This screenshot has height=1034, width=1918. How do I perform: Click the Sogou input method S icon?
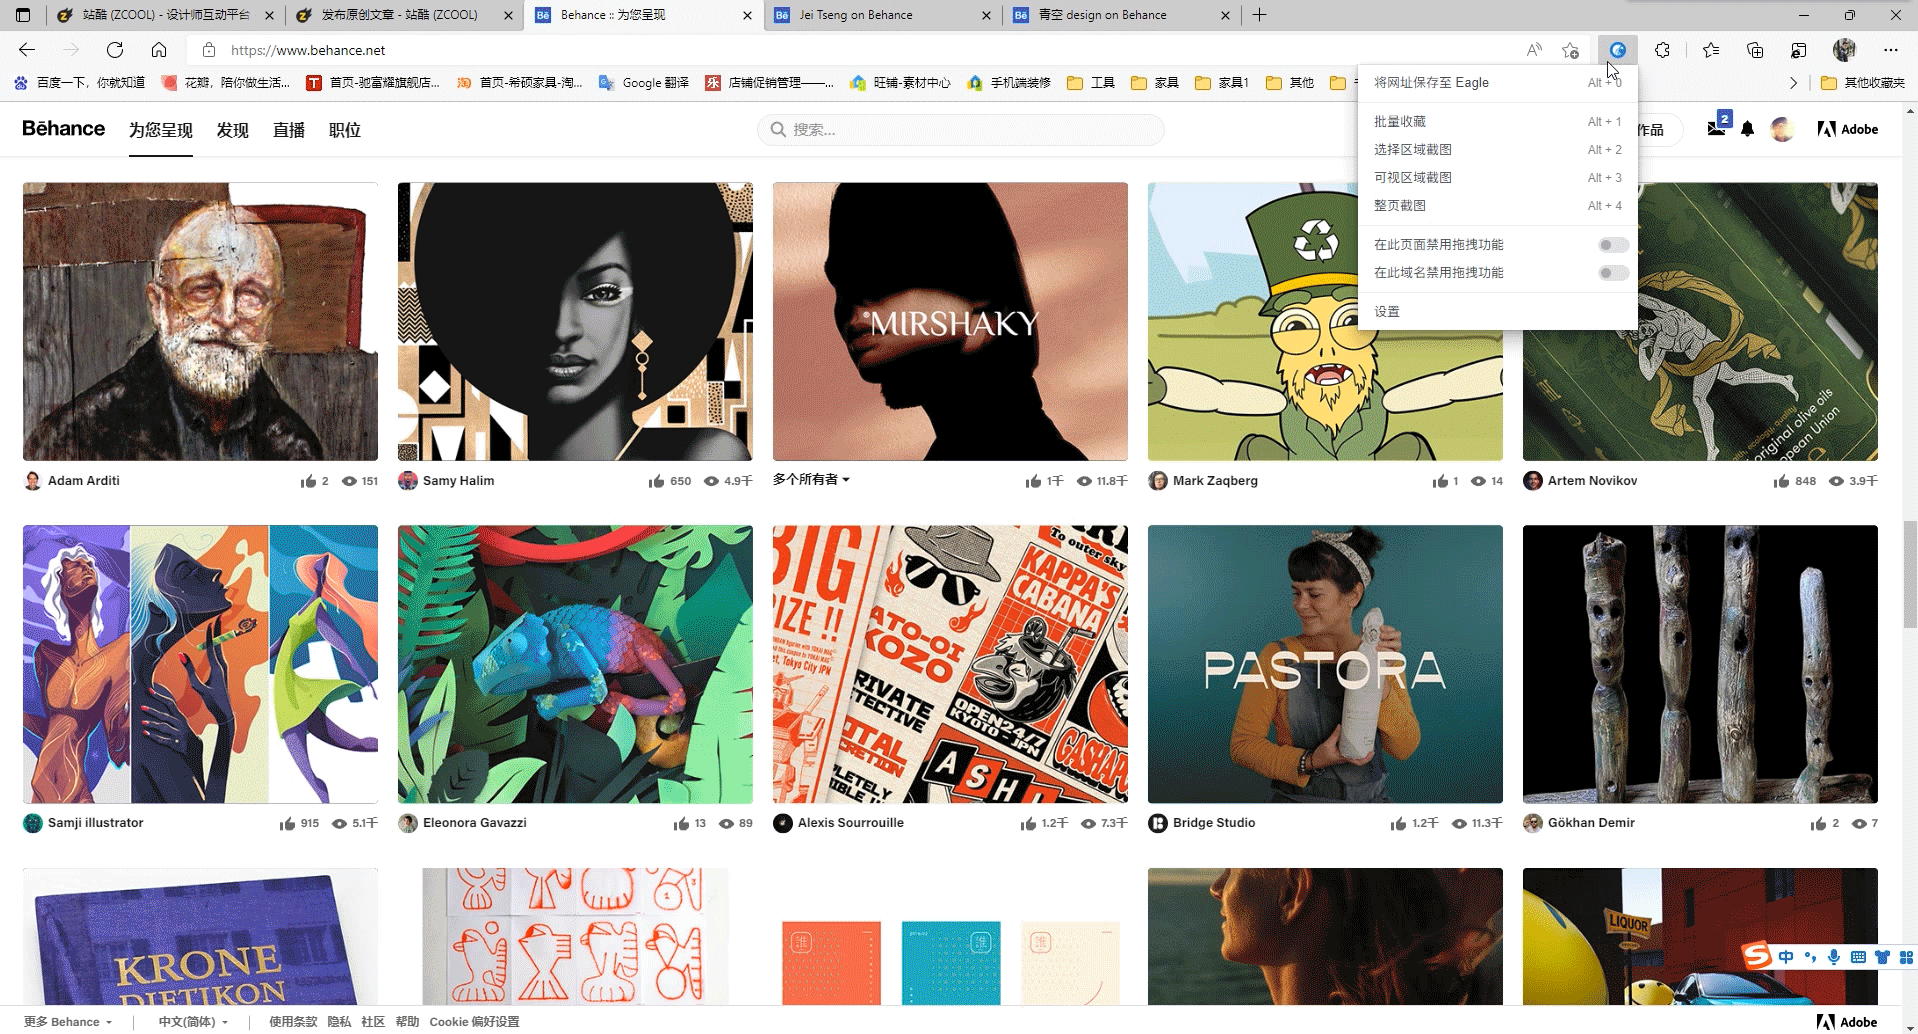1757,957
